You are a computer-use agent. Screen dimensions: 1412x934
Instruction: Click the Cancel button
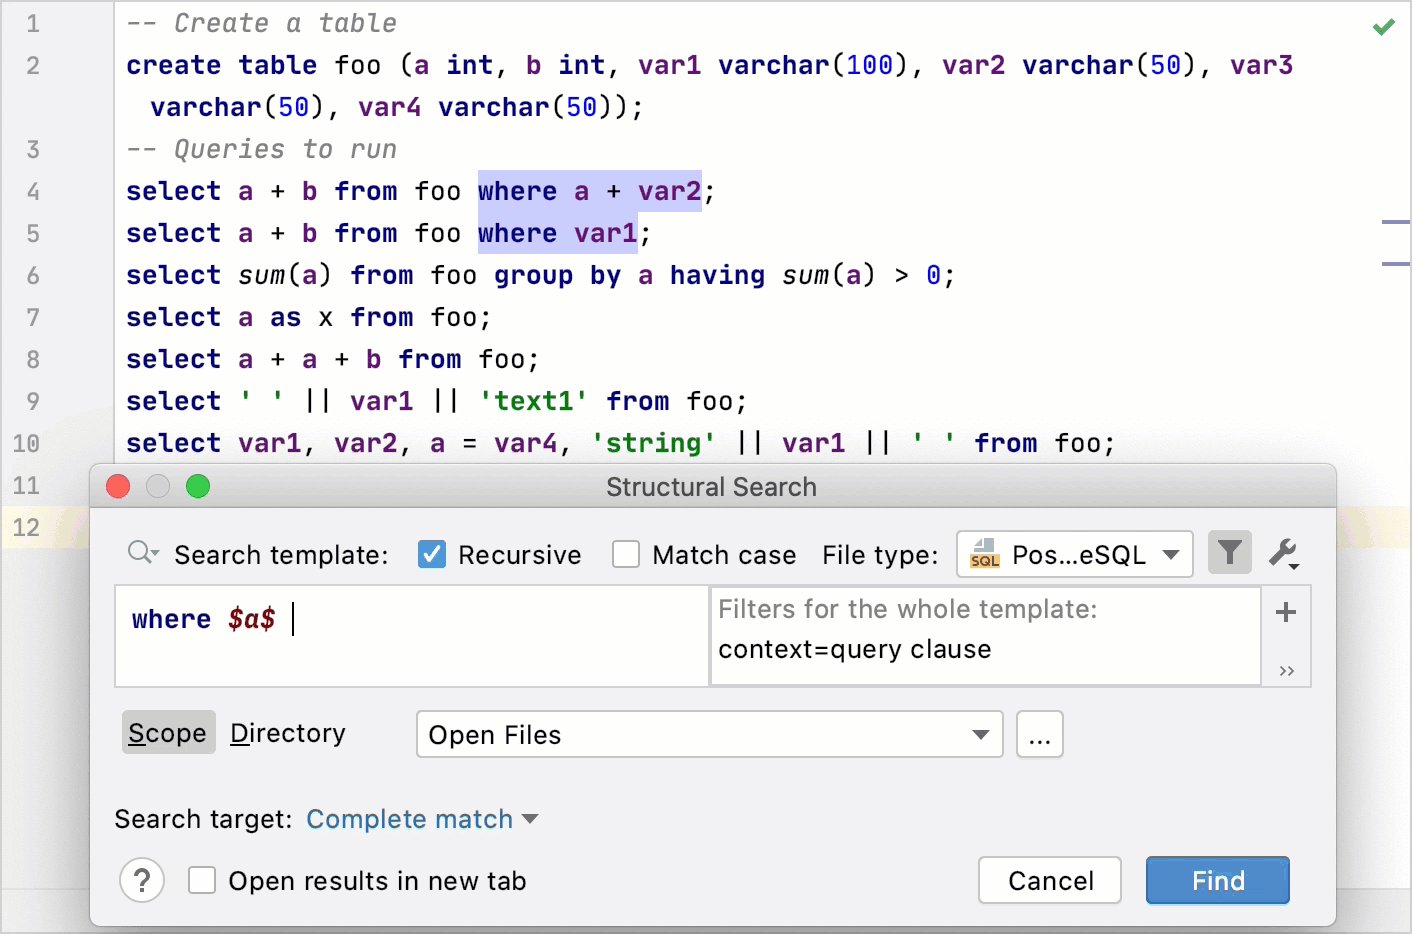click(x=1049, y=880)
